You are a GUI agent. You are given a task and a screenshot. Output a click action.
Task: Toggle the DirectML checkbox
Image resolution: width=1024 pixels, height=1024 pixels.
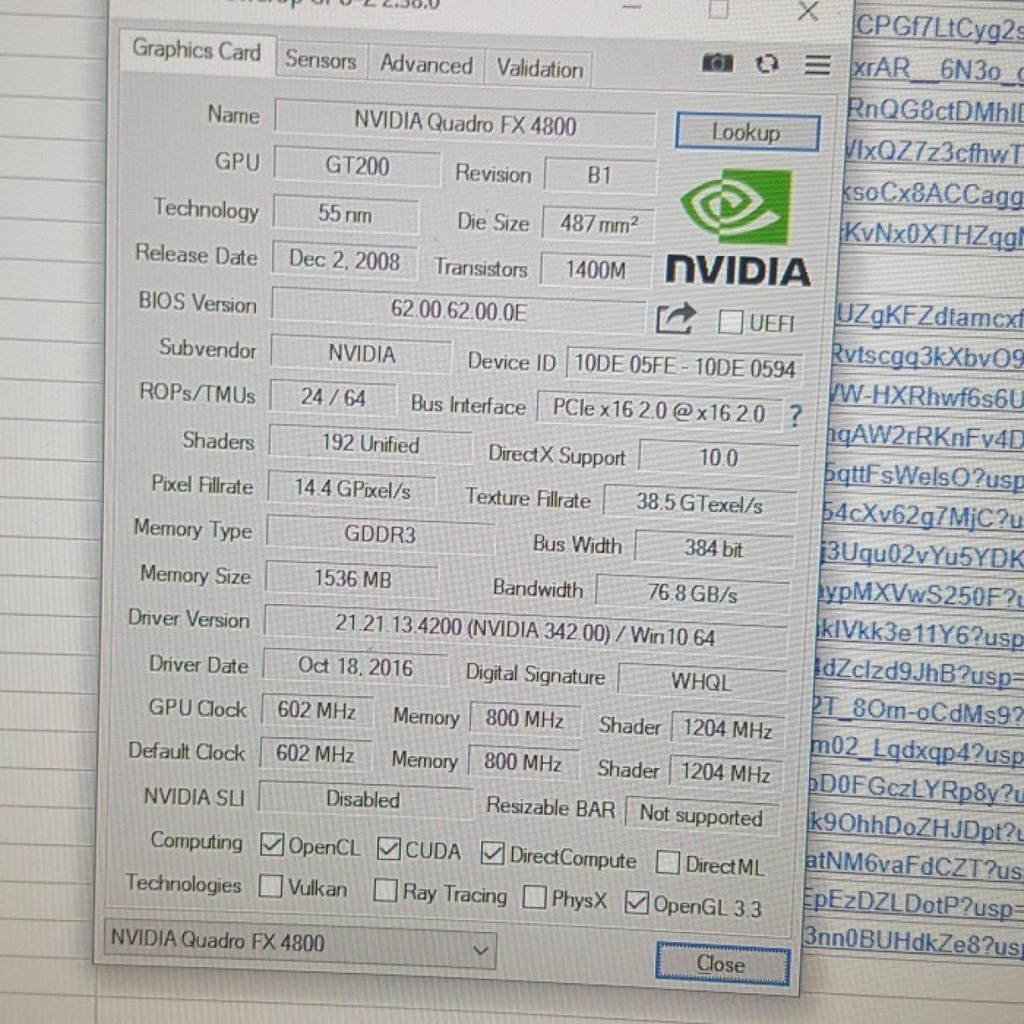[x=667, y=861]
